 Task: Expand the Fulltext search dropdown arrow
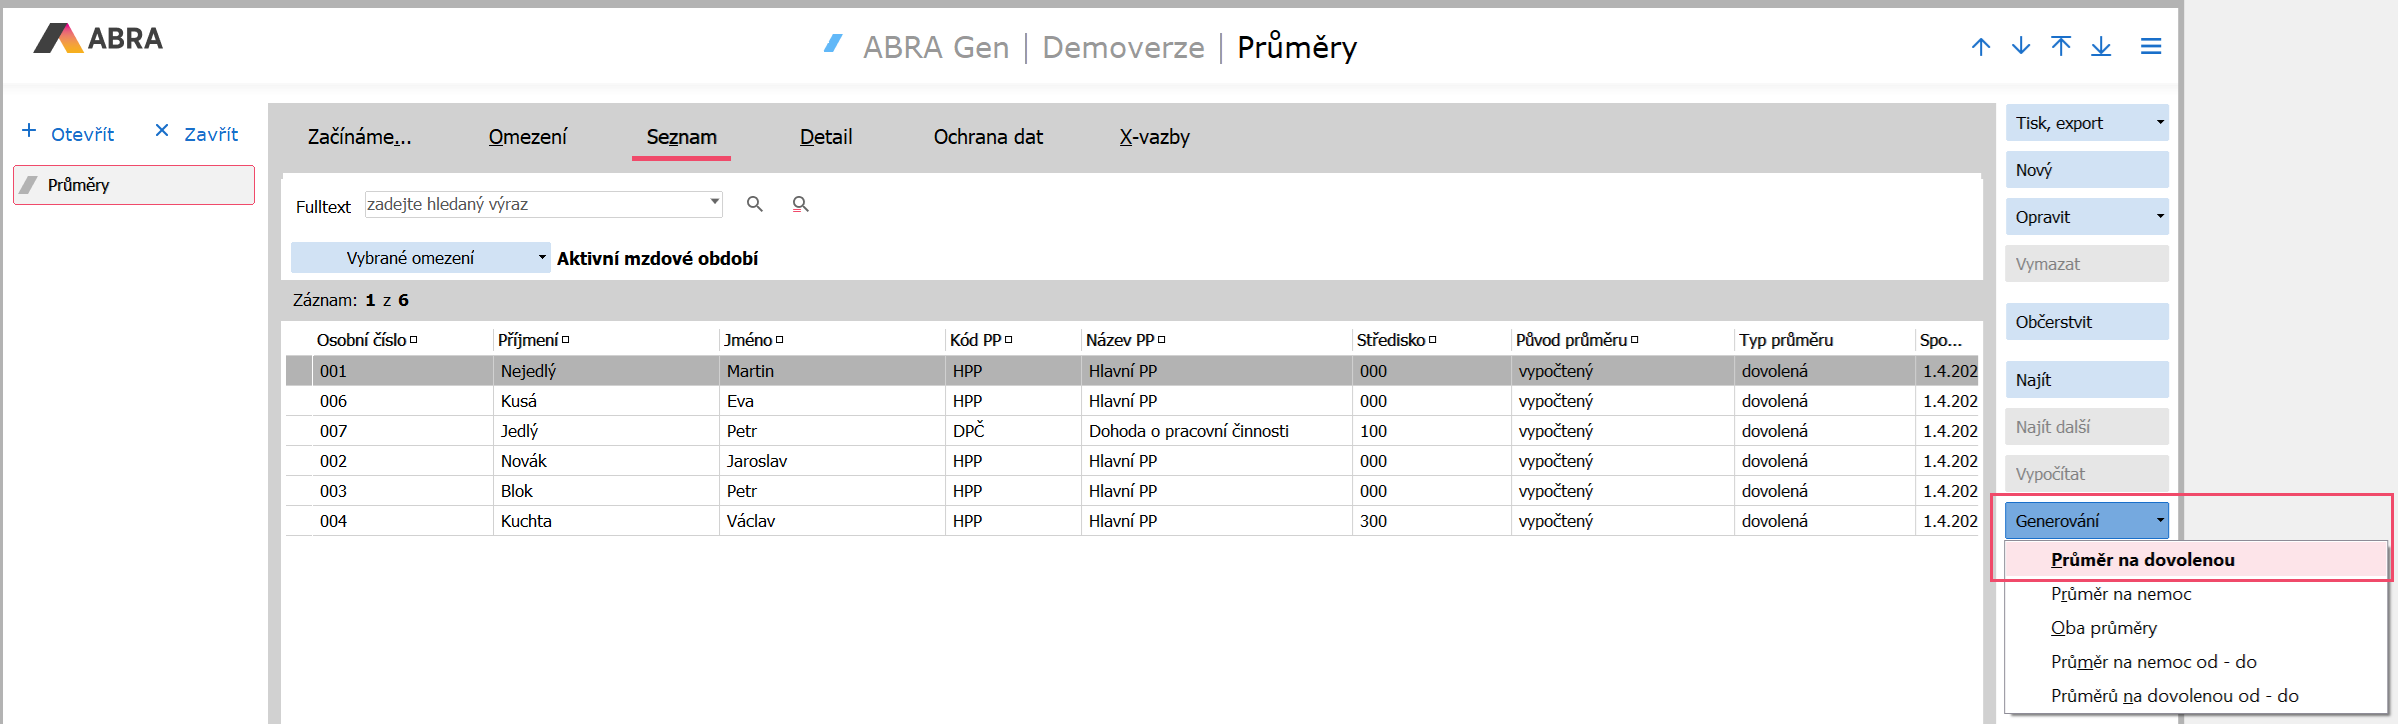coord(714,202)
